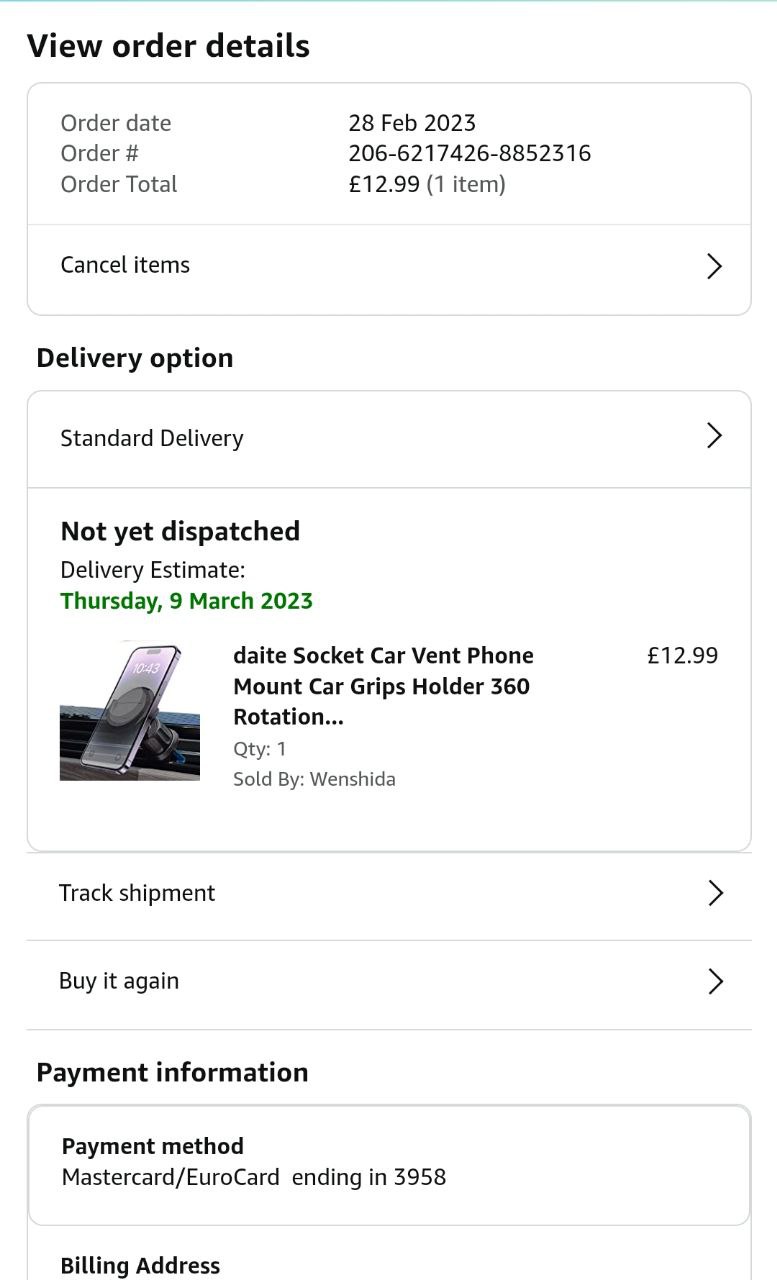Screen dimensions: 777x1280
Task: Open Track shipment
Action: [x=137, y=893]
